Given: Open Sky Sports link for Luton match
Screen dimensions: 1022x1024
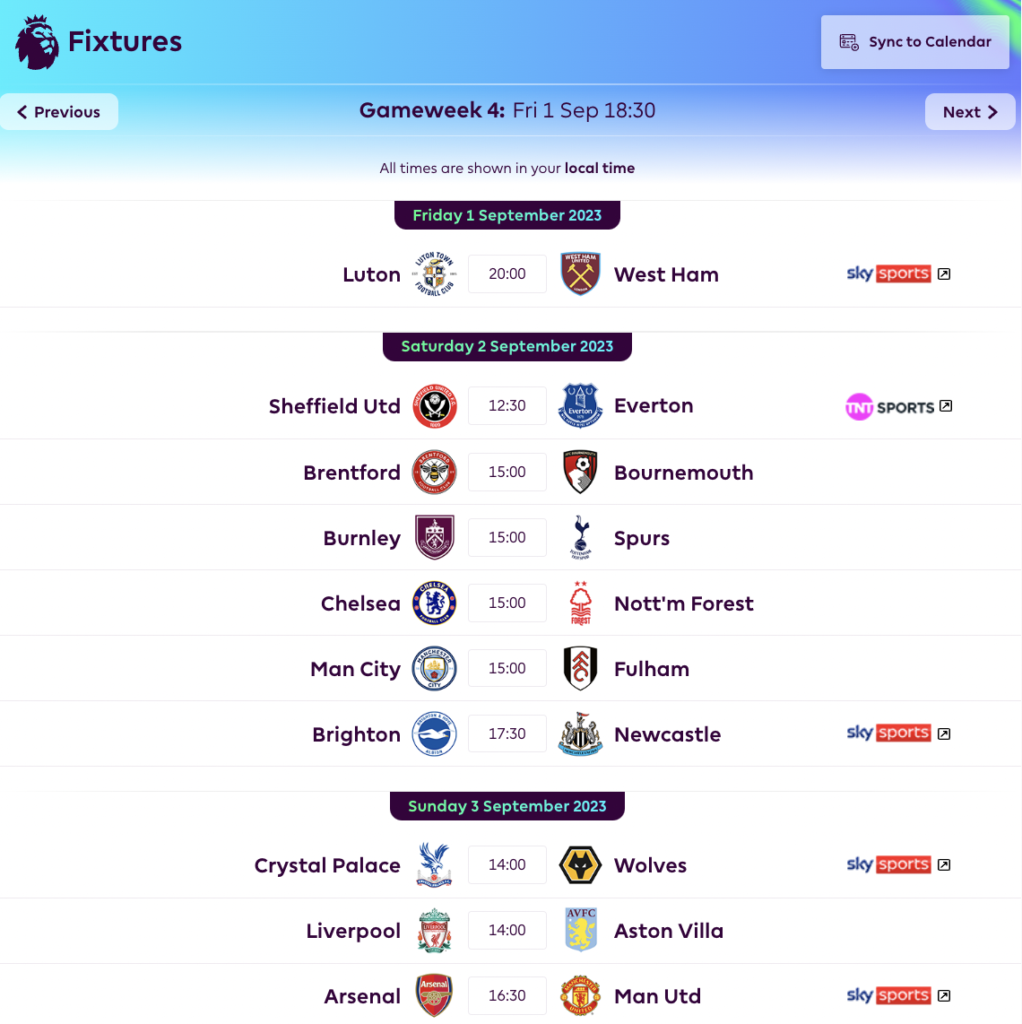Looking at the screenshot, I should (898, 274).
